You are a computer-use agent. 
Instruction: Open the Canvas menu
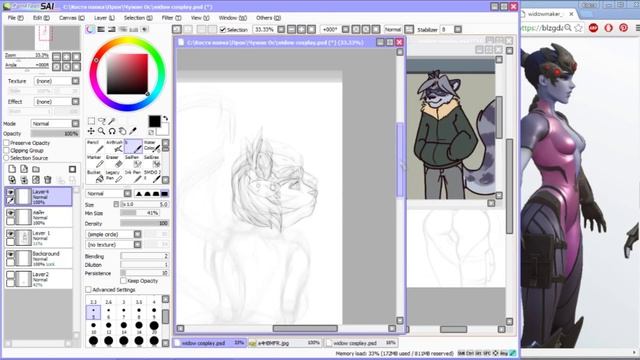pos(72,18)
